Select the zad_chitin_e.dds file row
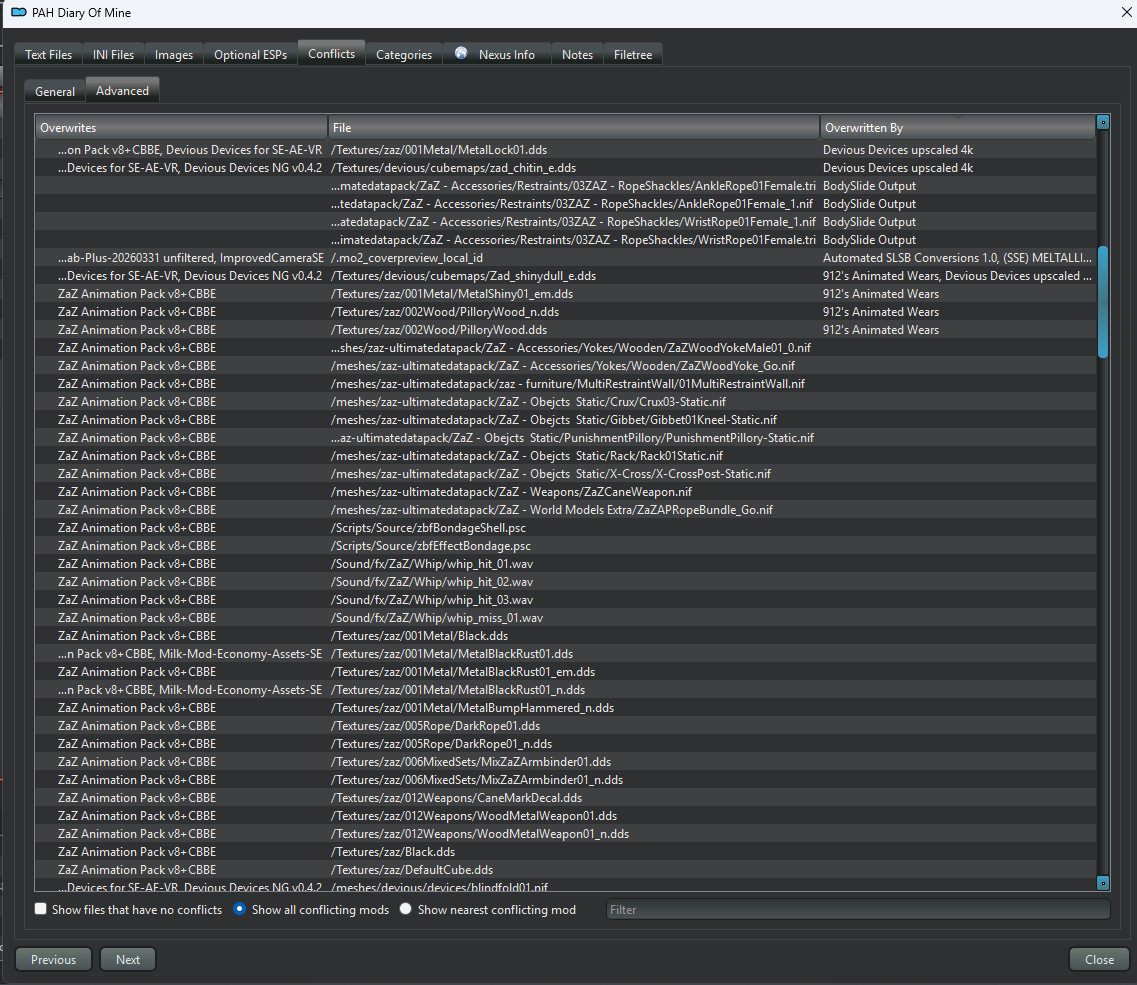Viewport: 1137px width, 985px height. [x=566, y=168]
